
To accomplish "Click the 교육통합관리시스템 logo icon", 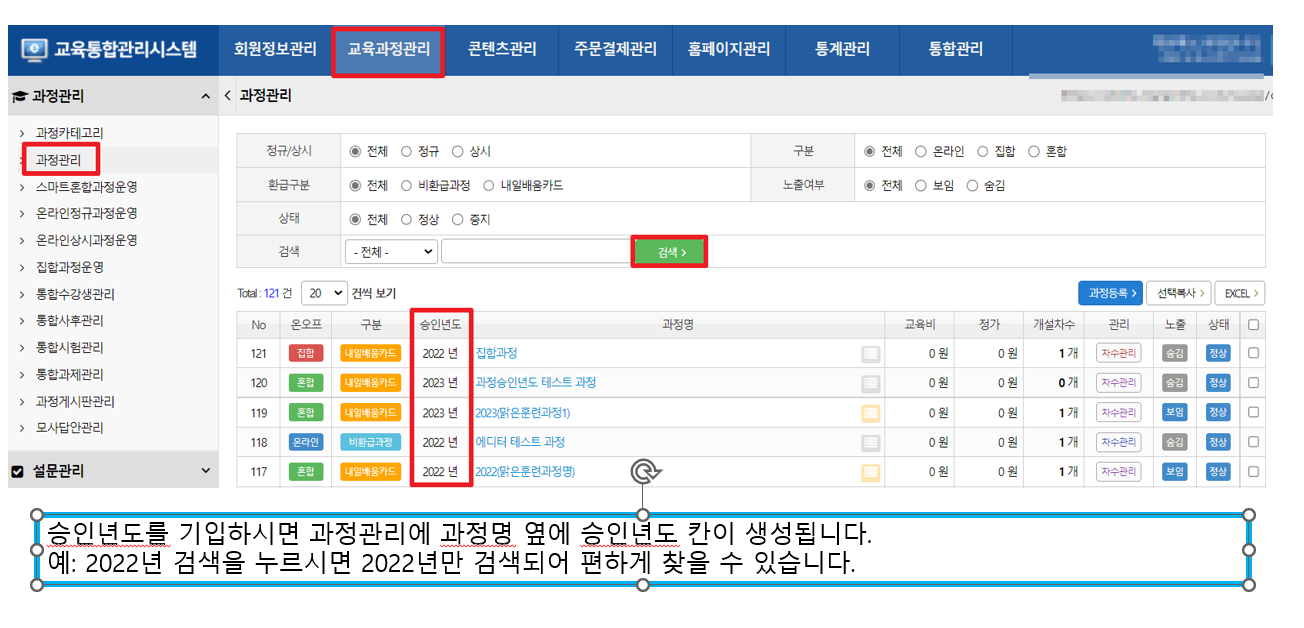I will 33,49.
